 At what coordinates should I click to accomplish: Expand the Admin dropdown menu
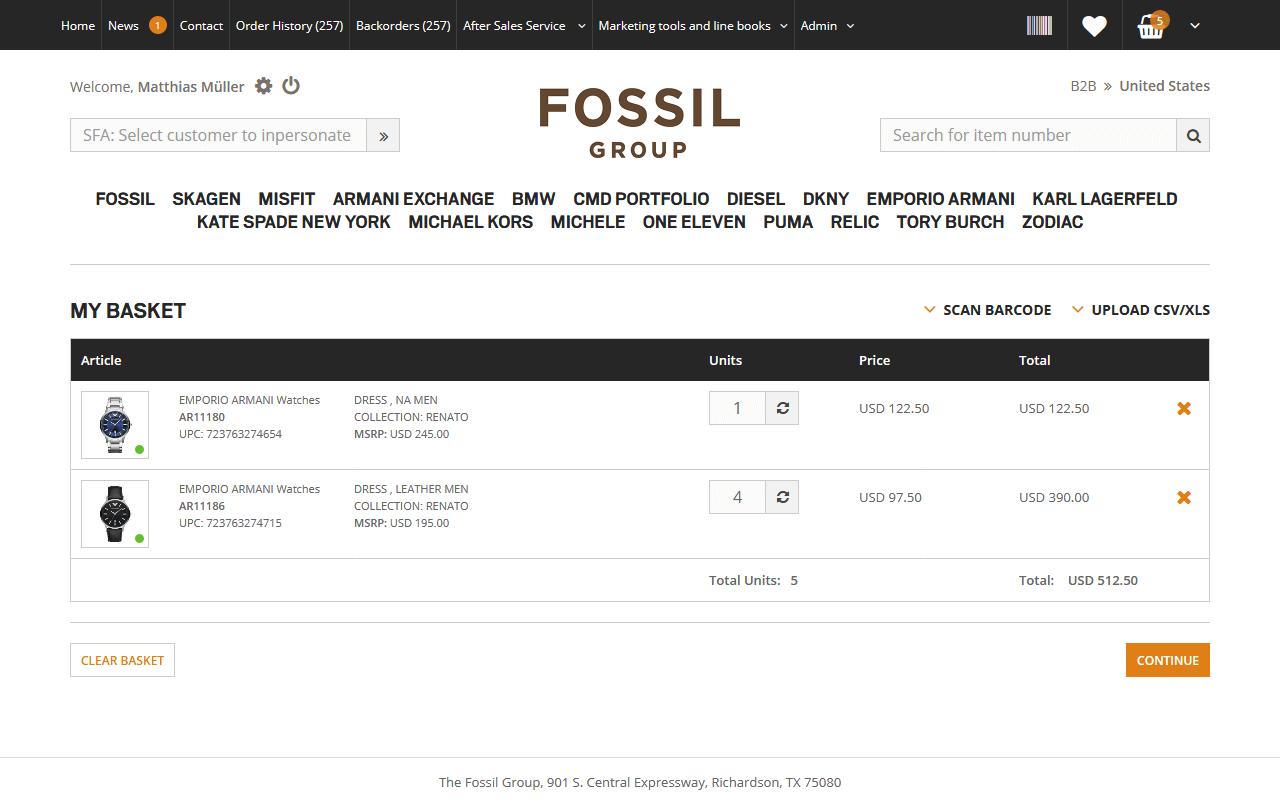pos(827,26)
